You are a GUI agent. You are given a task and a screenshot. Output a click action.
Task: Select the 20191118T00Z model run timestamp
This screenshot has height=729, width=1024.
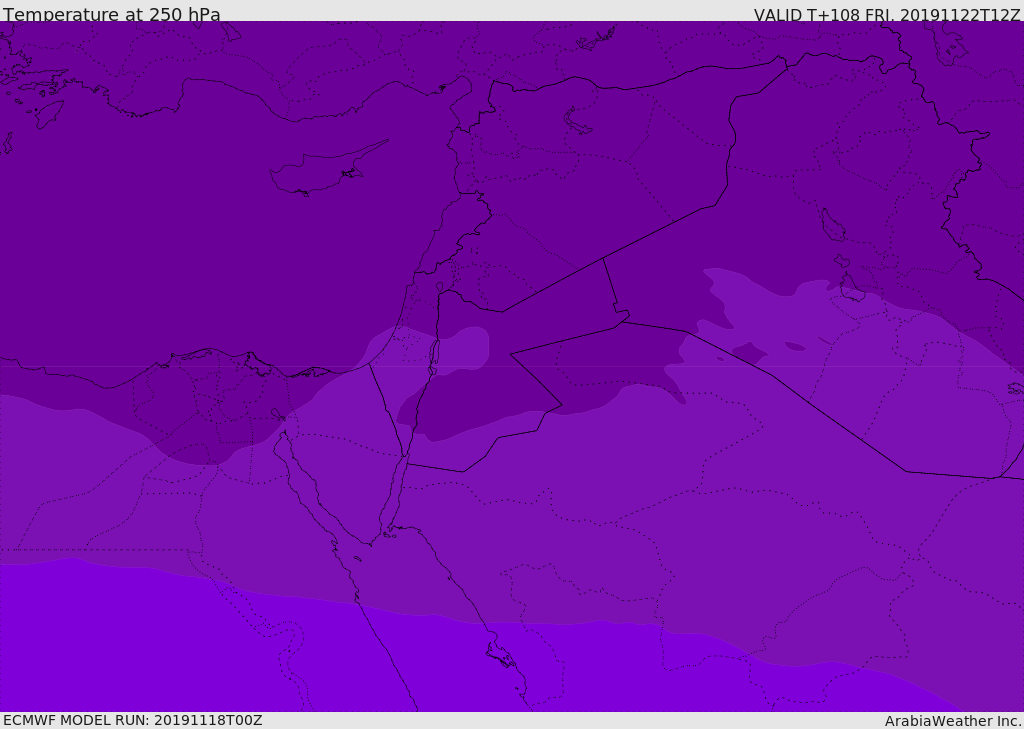pyautogui.click(x=208, y=720)
